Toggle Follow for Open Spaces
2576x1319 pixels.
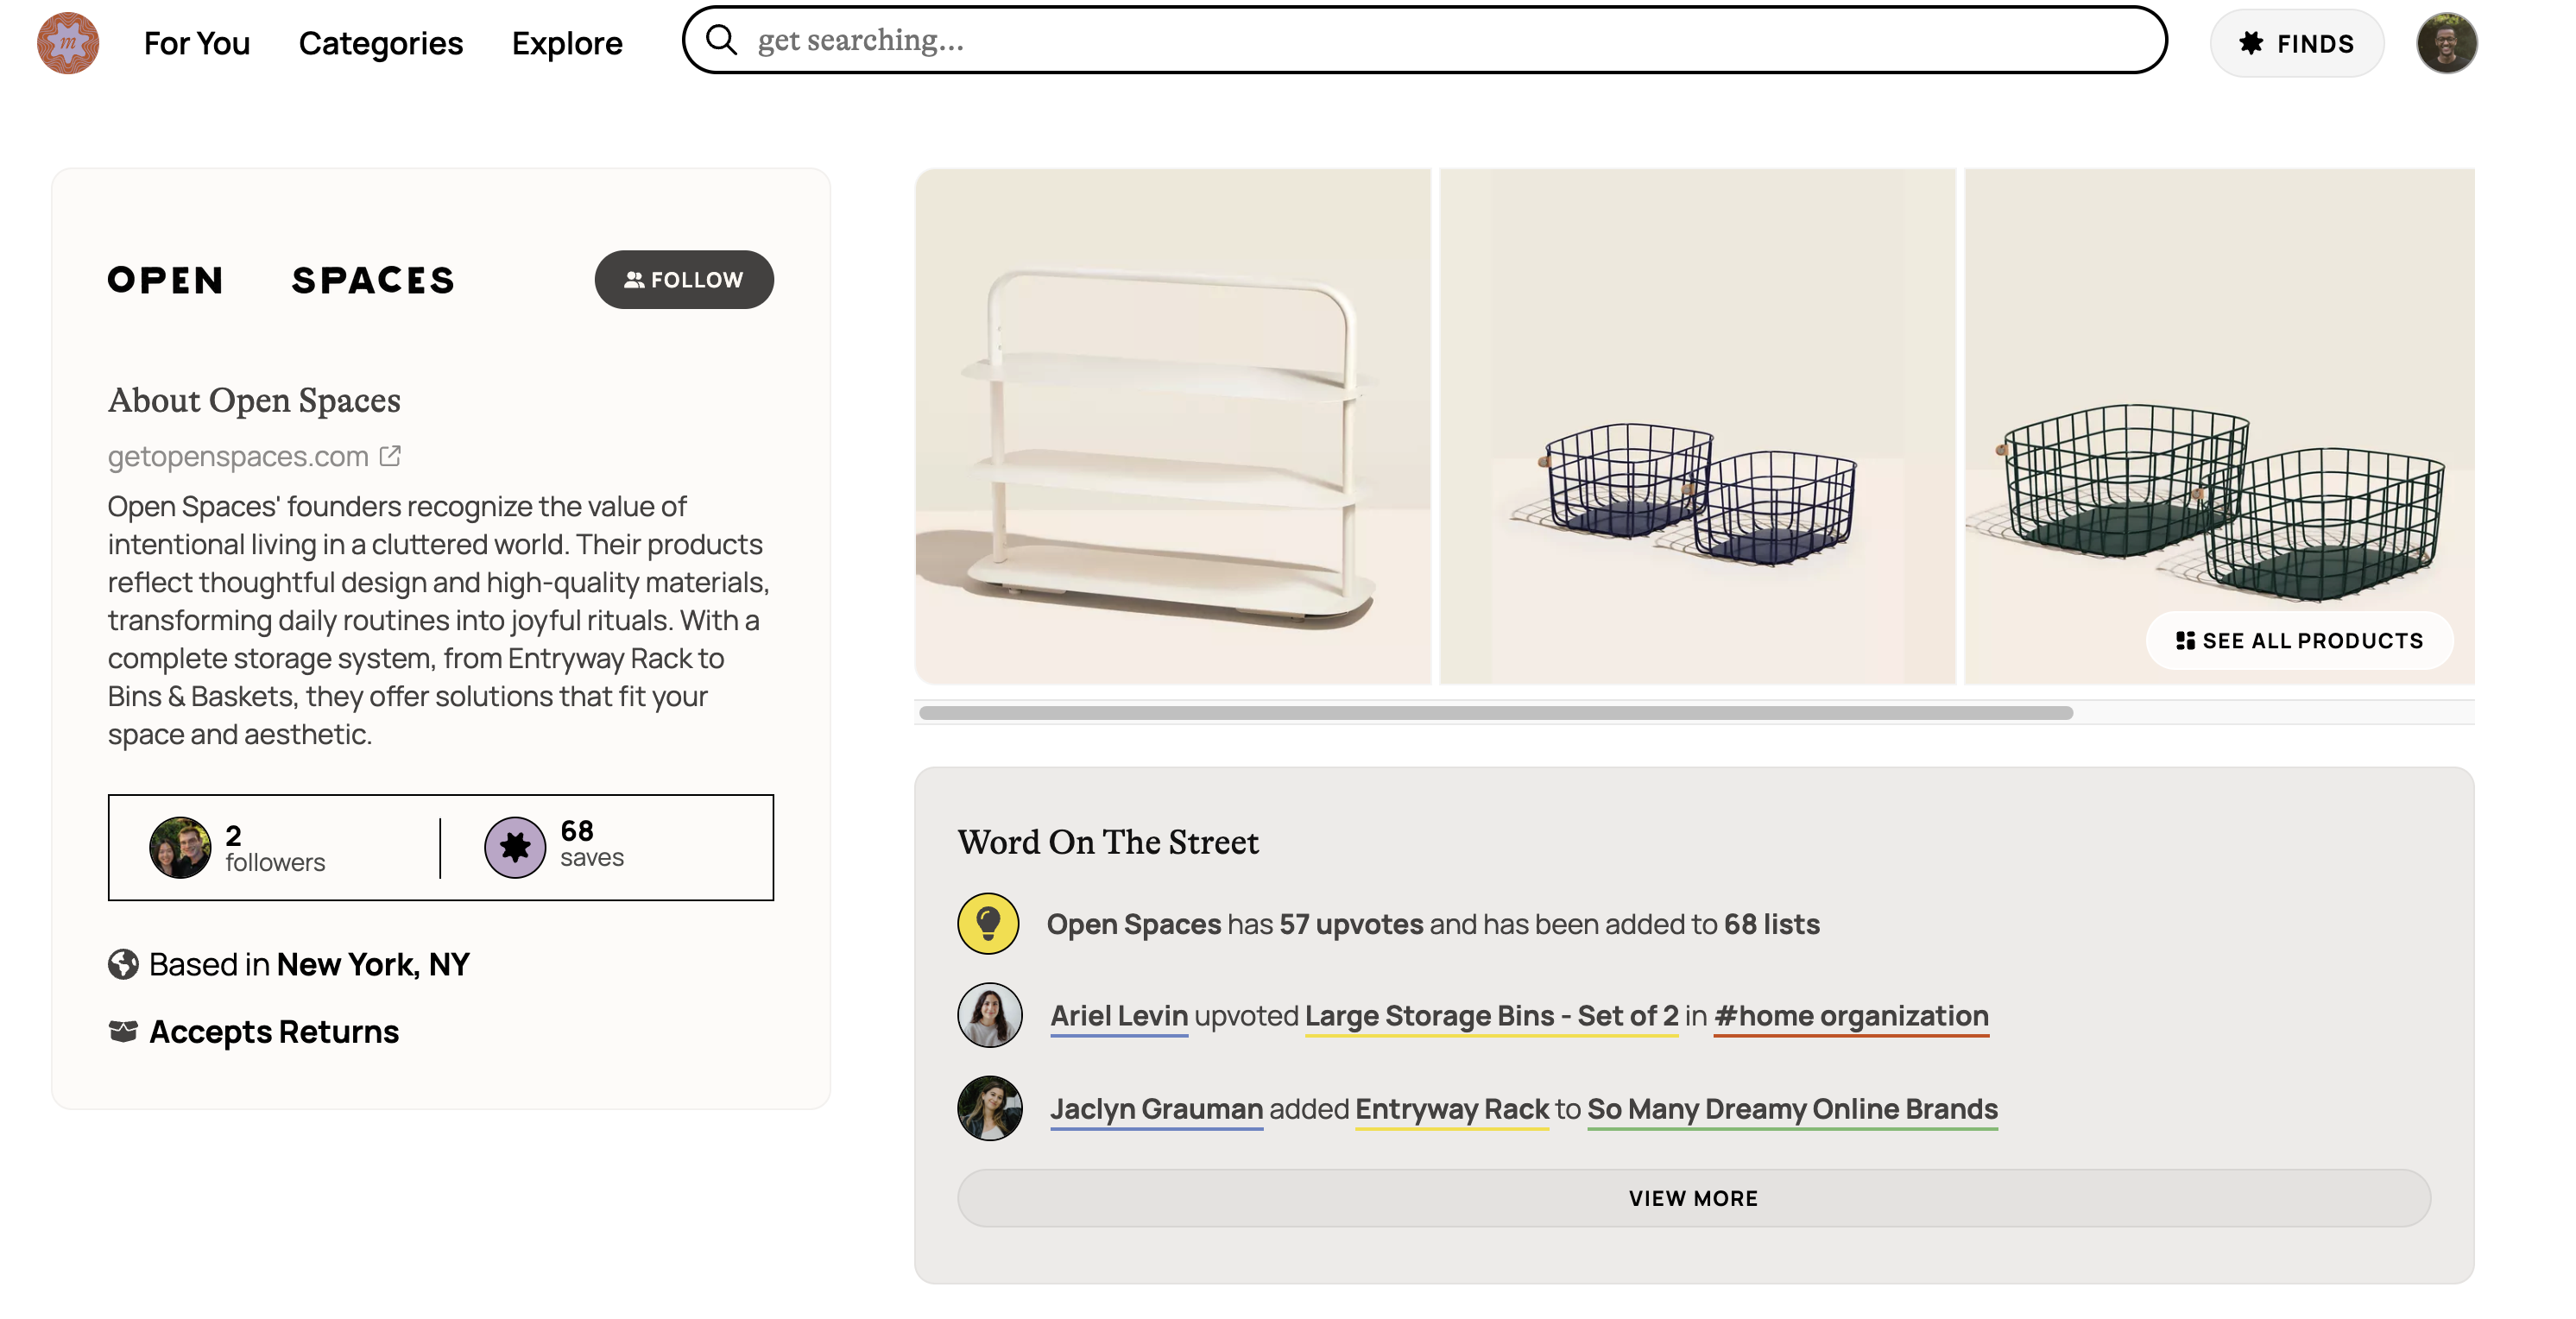[684, 280]
